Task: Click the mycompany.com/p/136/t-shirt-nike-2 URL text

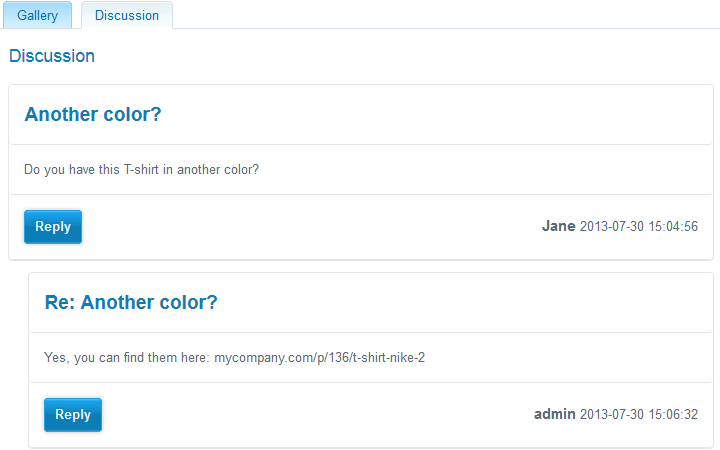Action: [x=320, y=358]
